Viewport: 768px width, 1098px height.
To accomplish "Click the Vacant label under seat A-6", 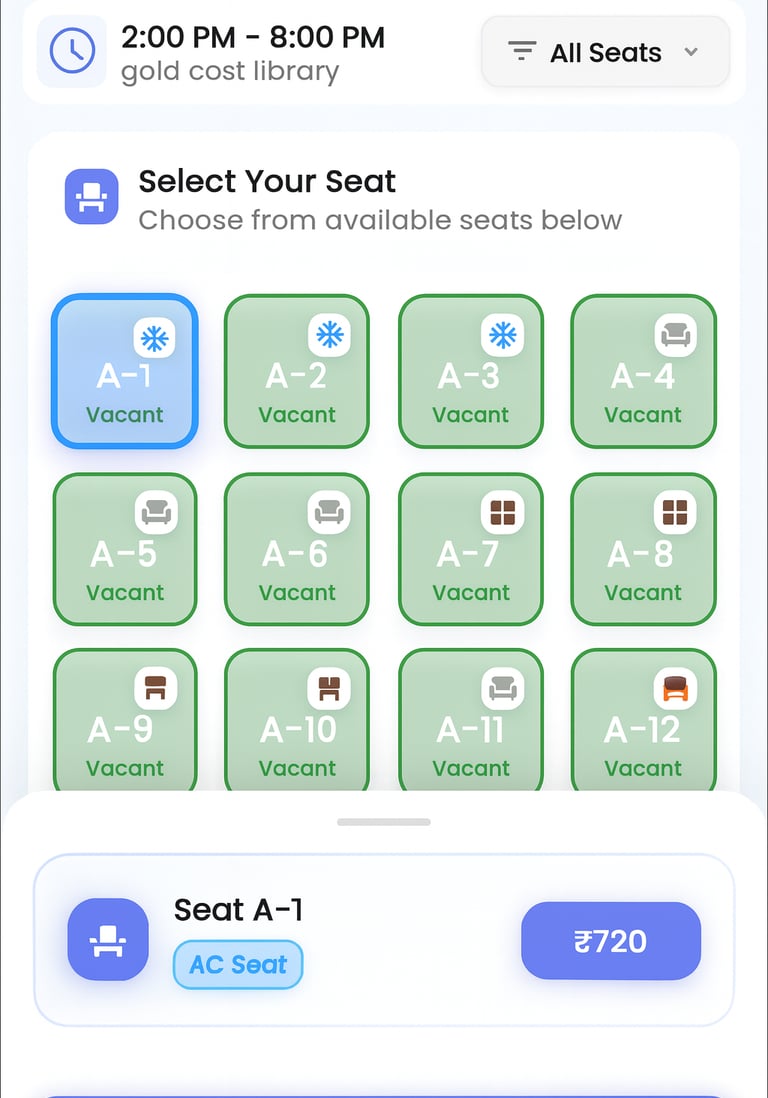I will (296, 592).
